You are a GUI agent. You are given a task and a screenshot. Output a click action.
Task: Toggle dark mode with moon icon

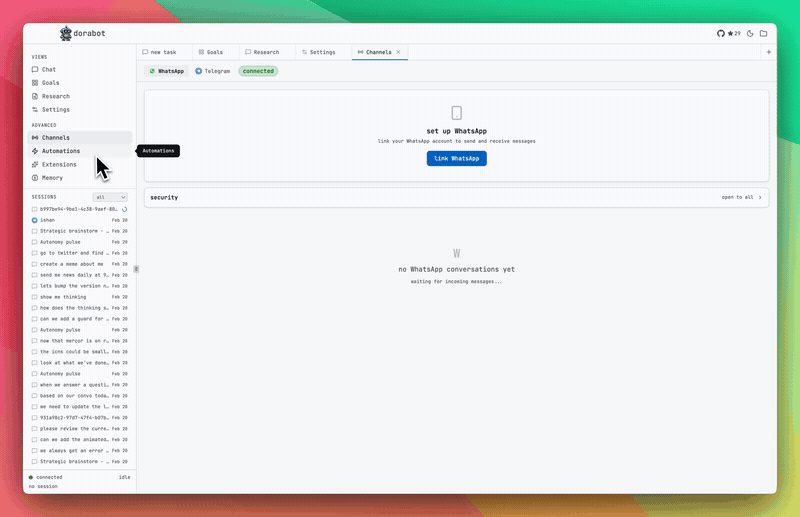pyautogui.click(x=750, y=34)
